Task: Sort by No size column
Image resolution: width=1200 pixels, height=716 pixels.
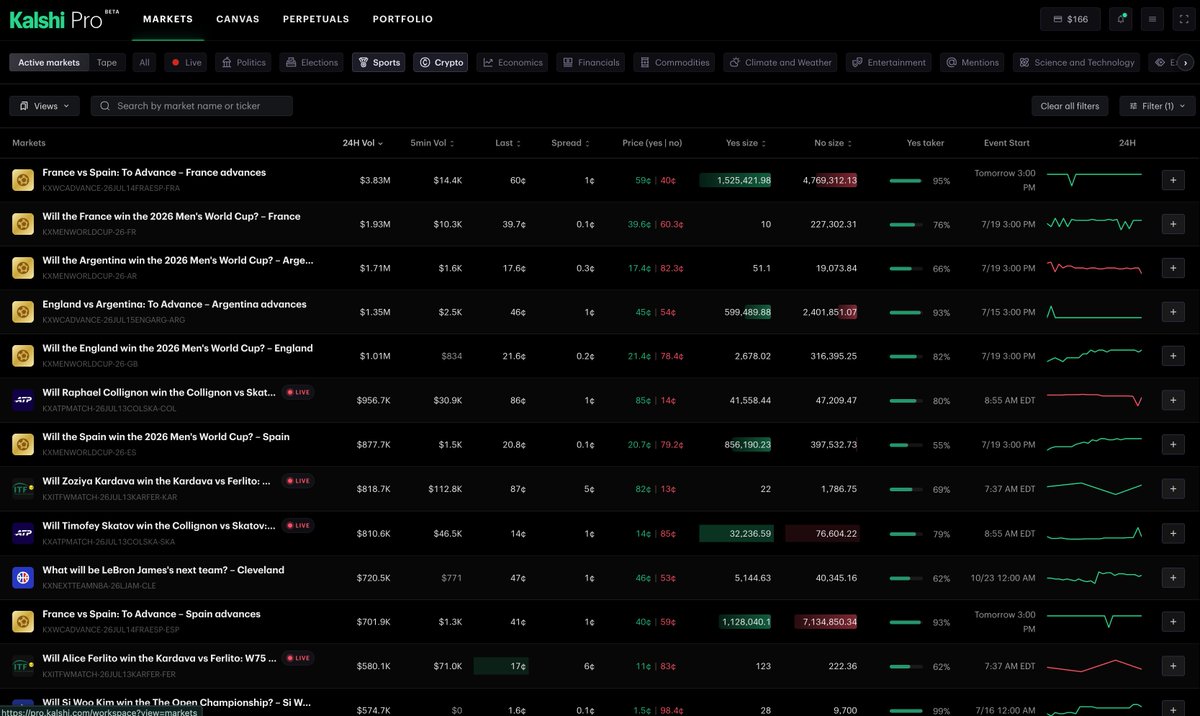Action: click(832, 143)
